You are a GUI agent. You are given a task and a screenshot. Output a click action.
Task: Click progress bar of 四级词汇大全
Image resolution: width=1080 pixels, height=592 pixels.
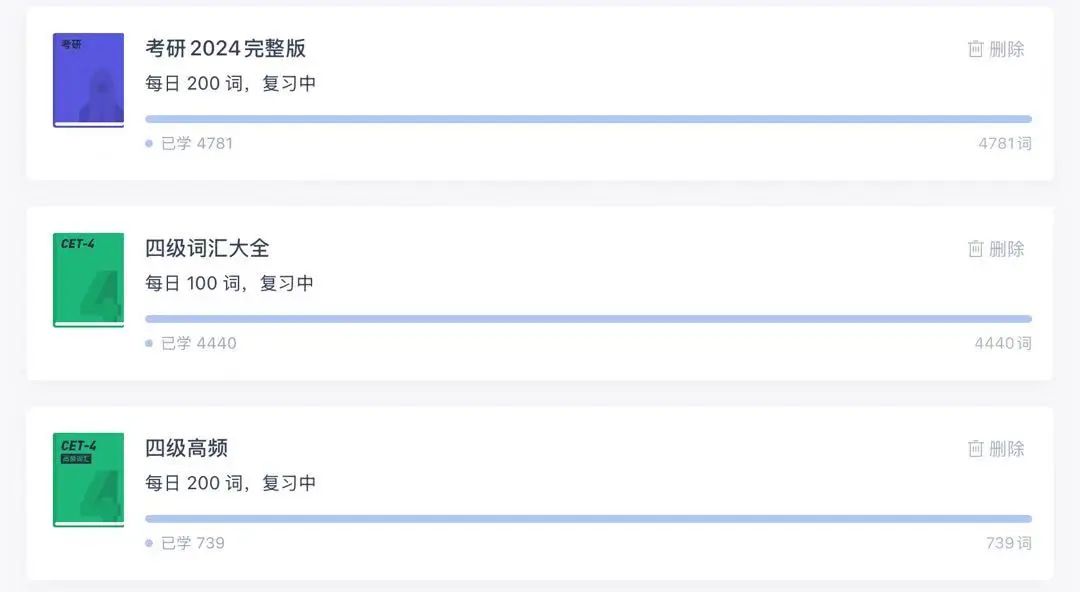[588, 319]
